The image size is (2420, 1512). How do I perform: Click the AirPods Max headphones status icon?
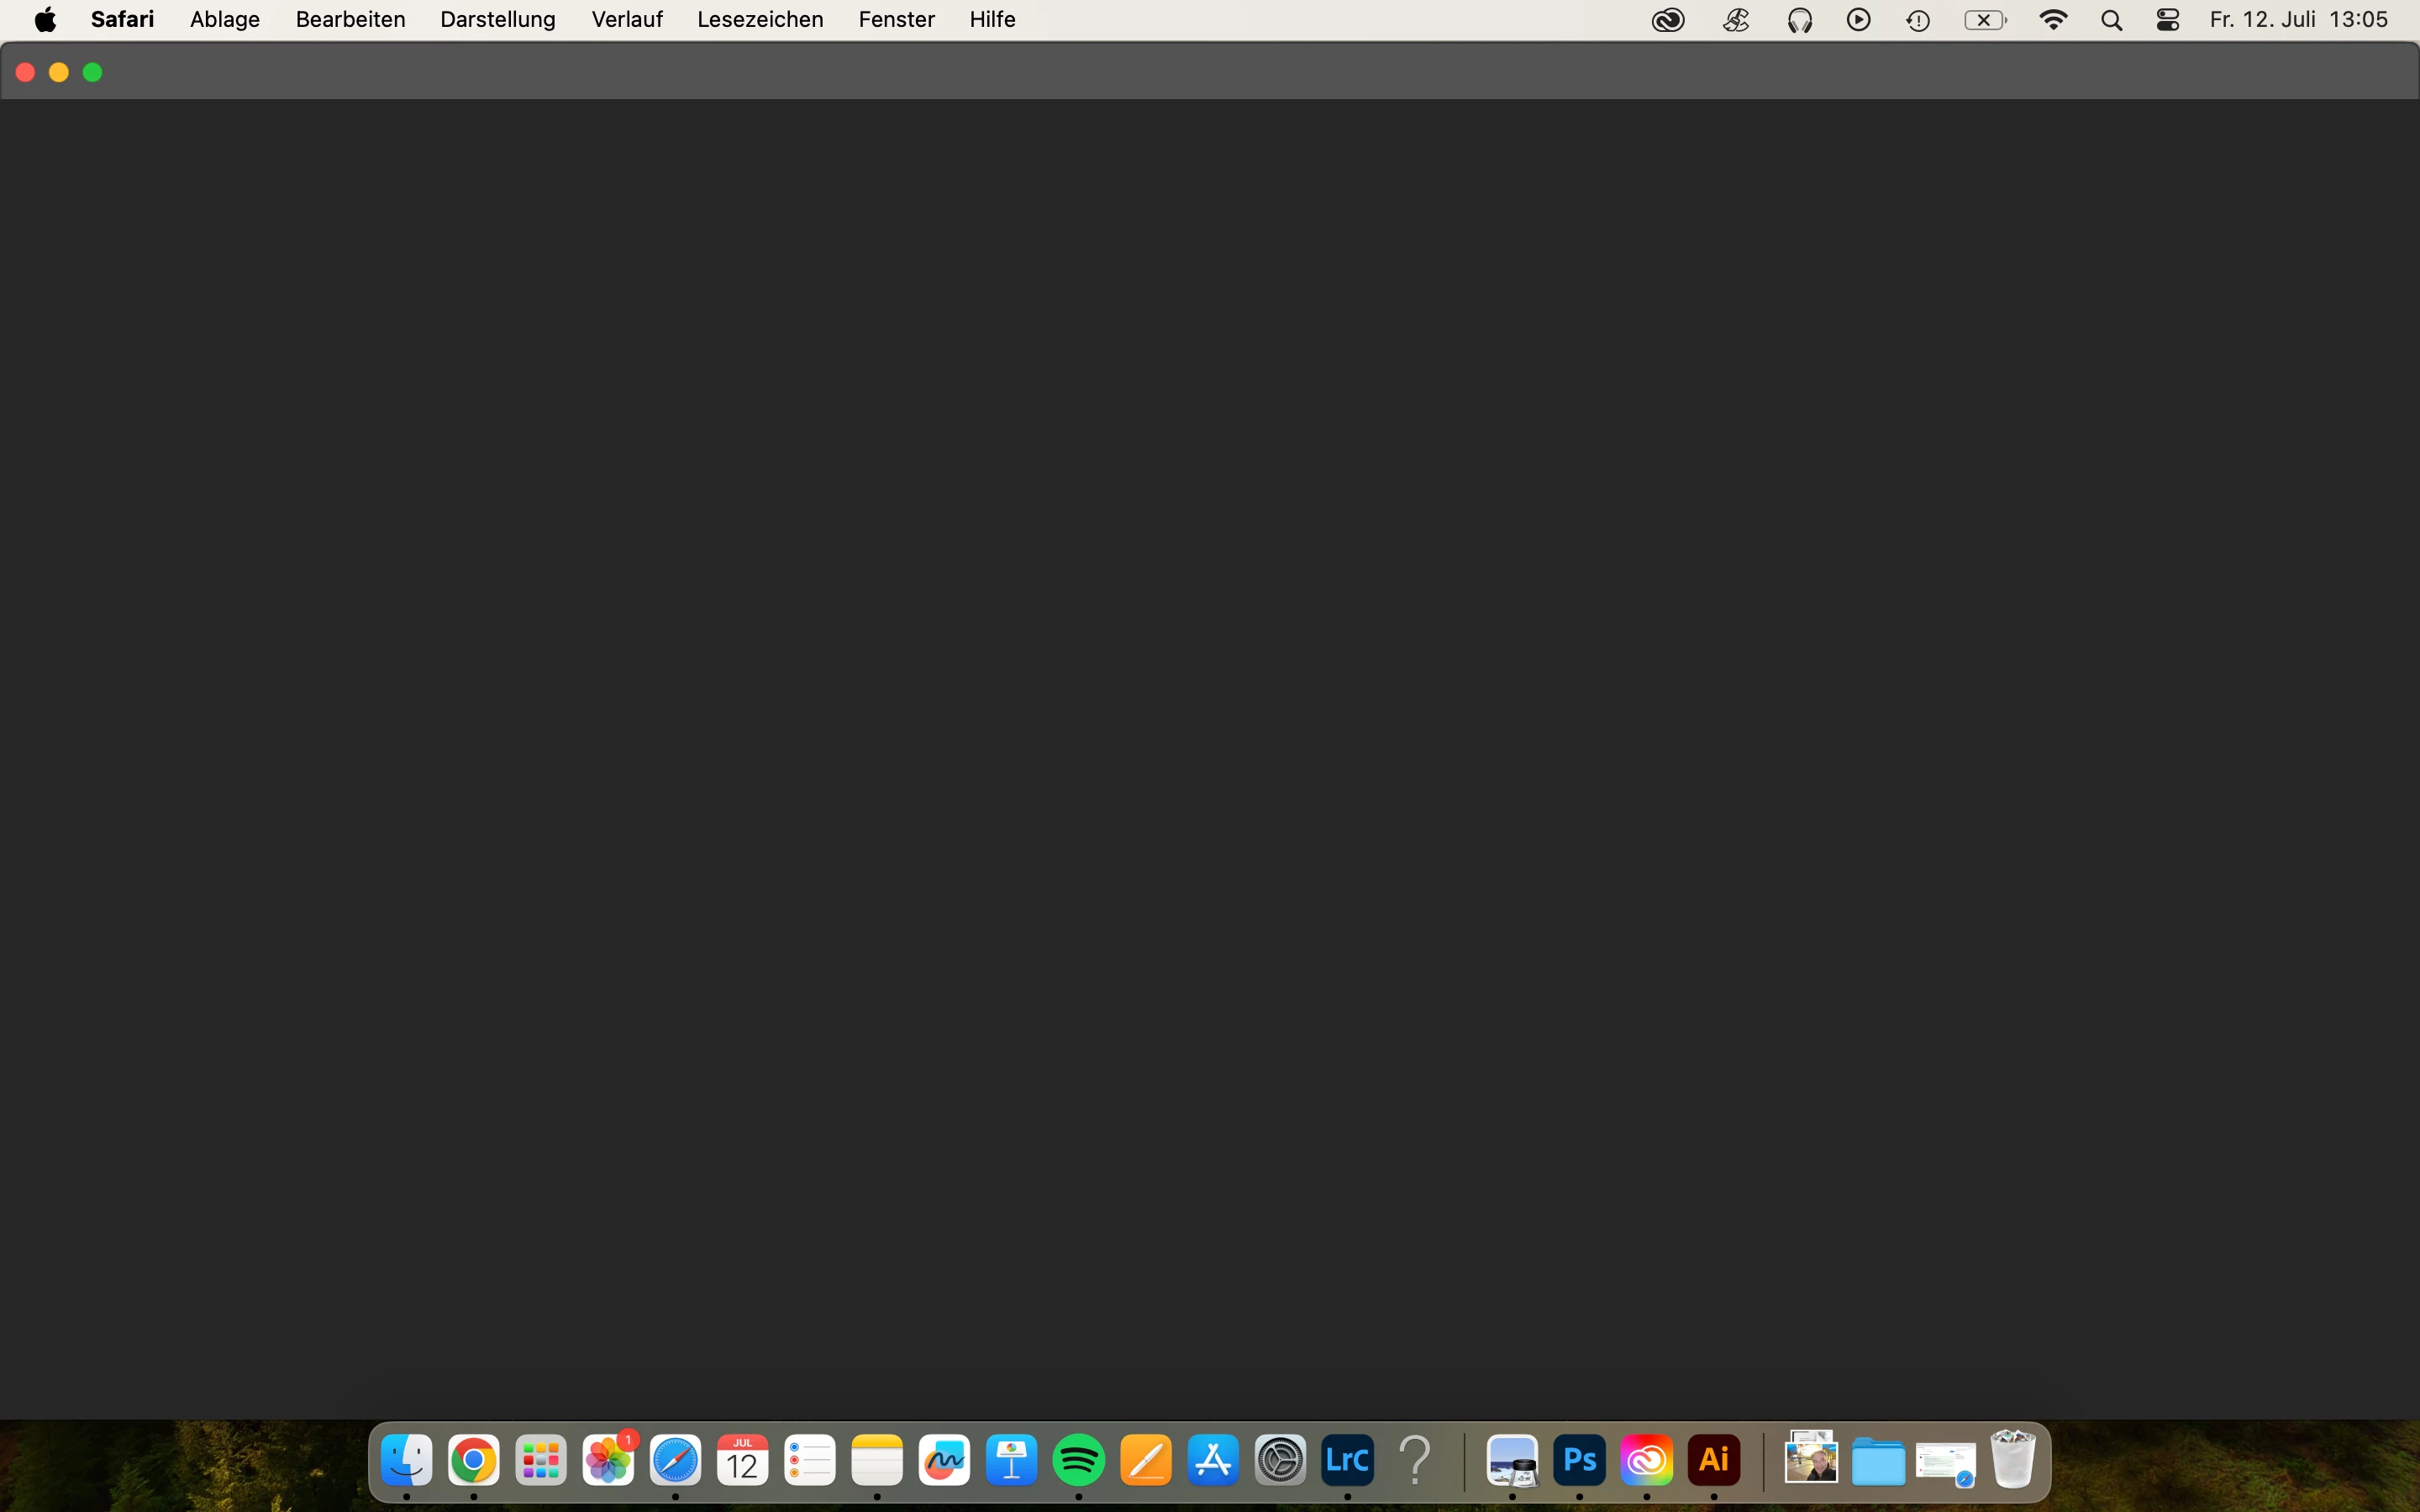click(1800, 20)
